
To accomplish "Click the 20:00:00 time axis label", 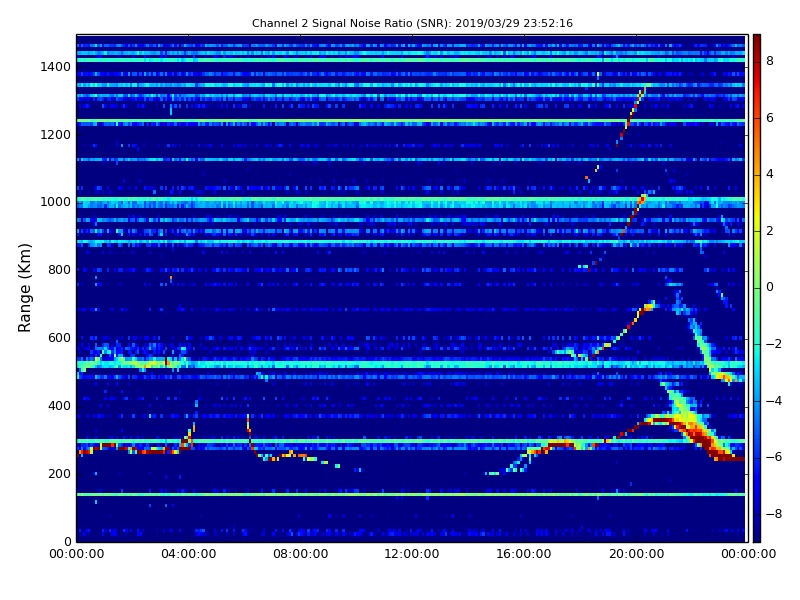I will [636, 554].
